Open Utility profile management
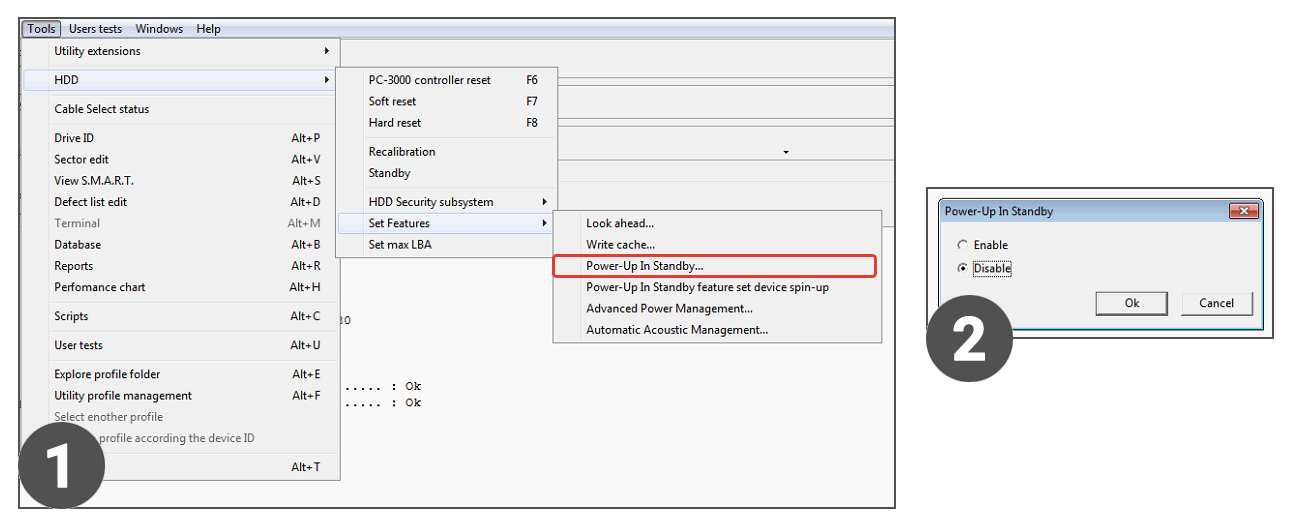 [180, 396]
